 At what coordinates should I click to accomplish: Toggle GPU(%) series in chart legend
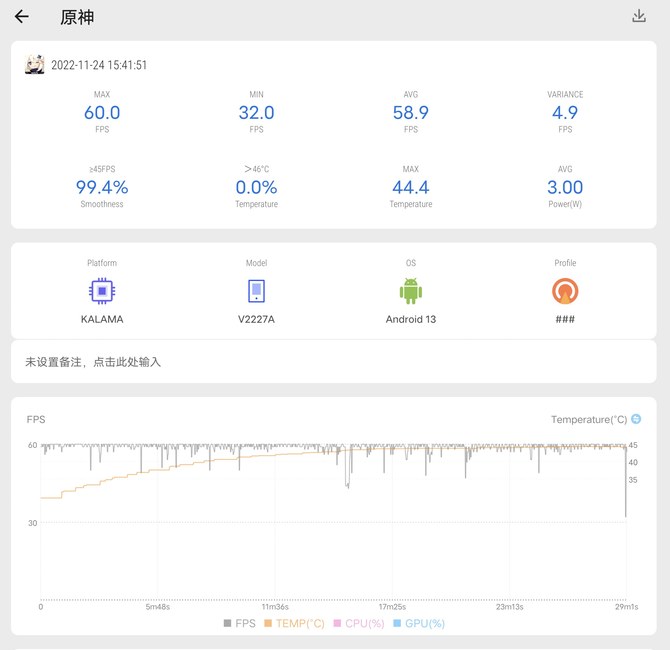(x=419, y=624)
